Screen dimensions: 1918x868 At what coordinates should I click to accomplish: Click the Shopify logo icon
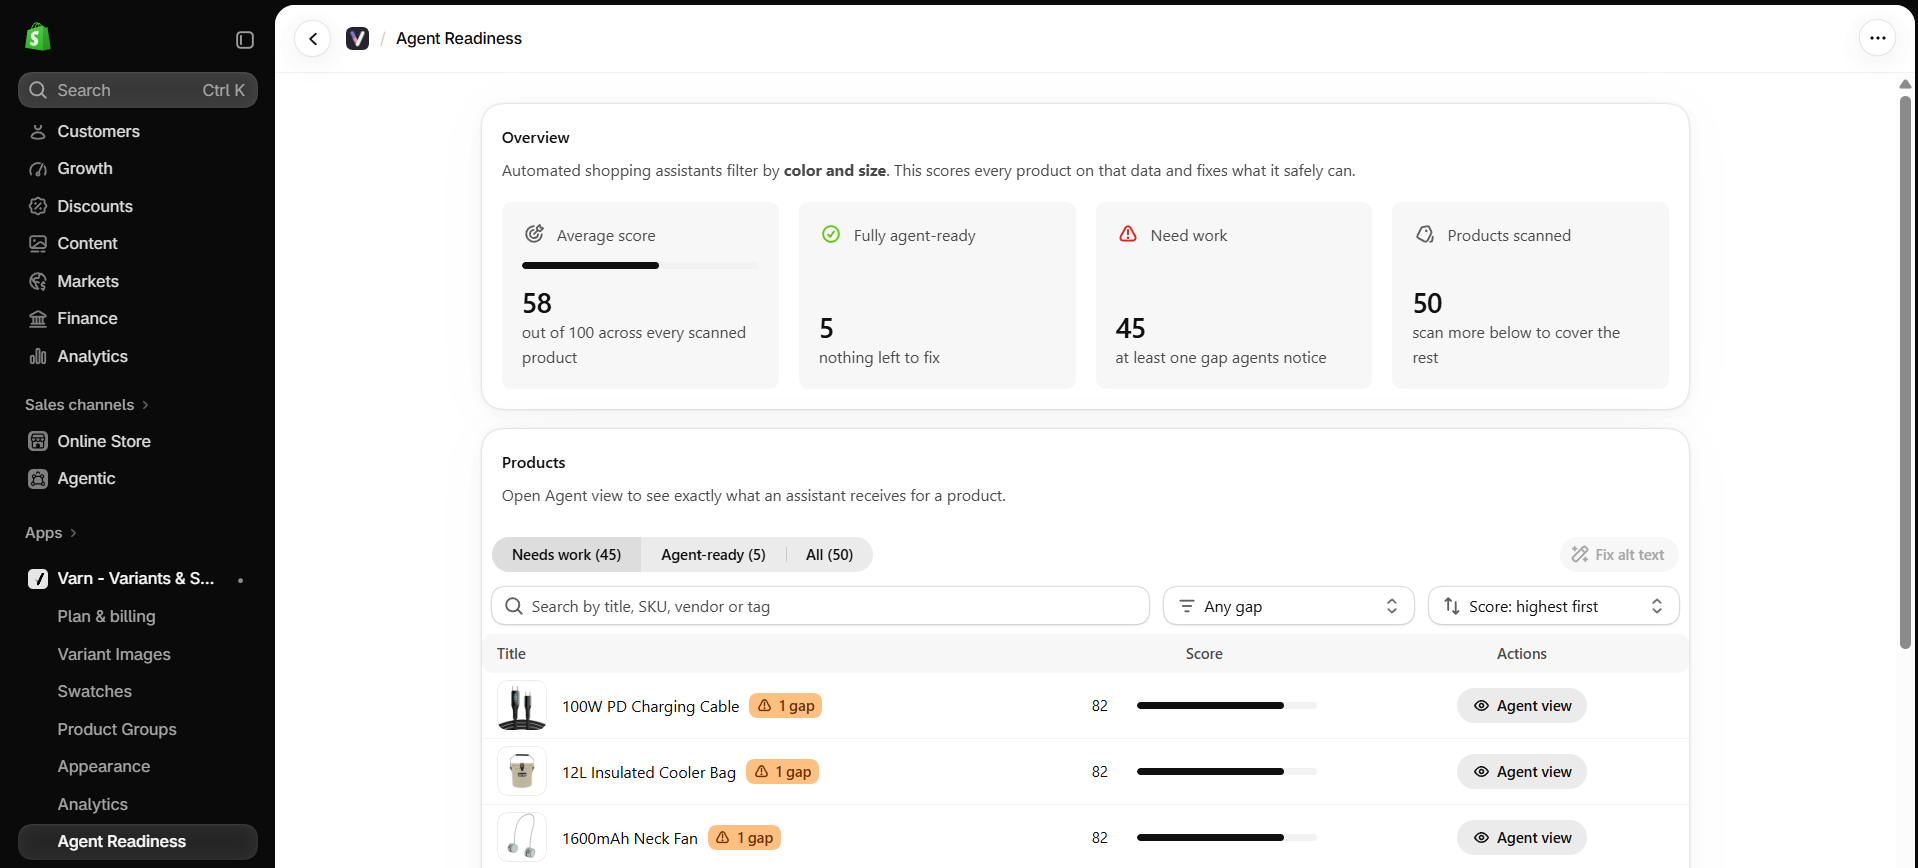38,38
